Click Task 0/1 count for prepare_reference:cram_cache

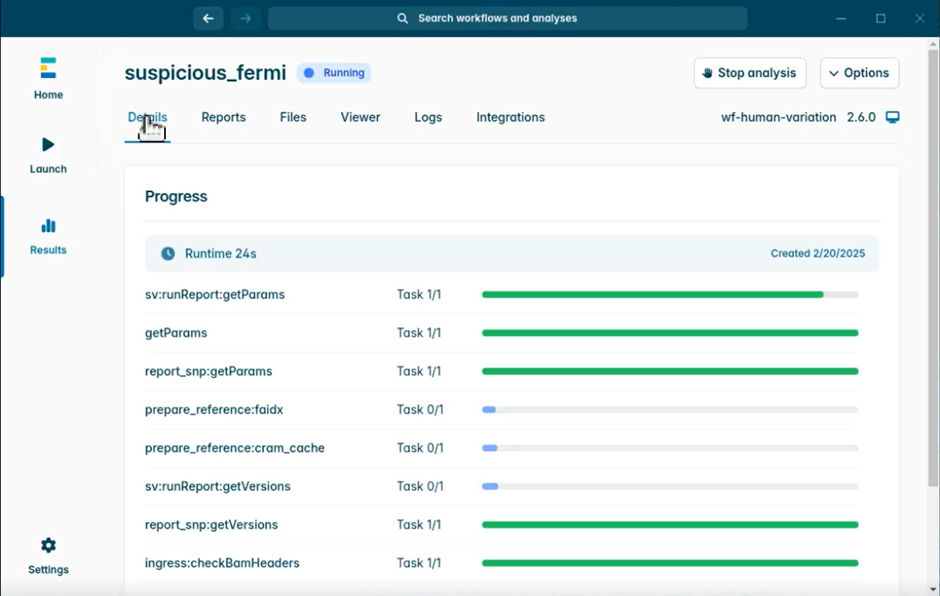point(420,448)
